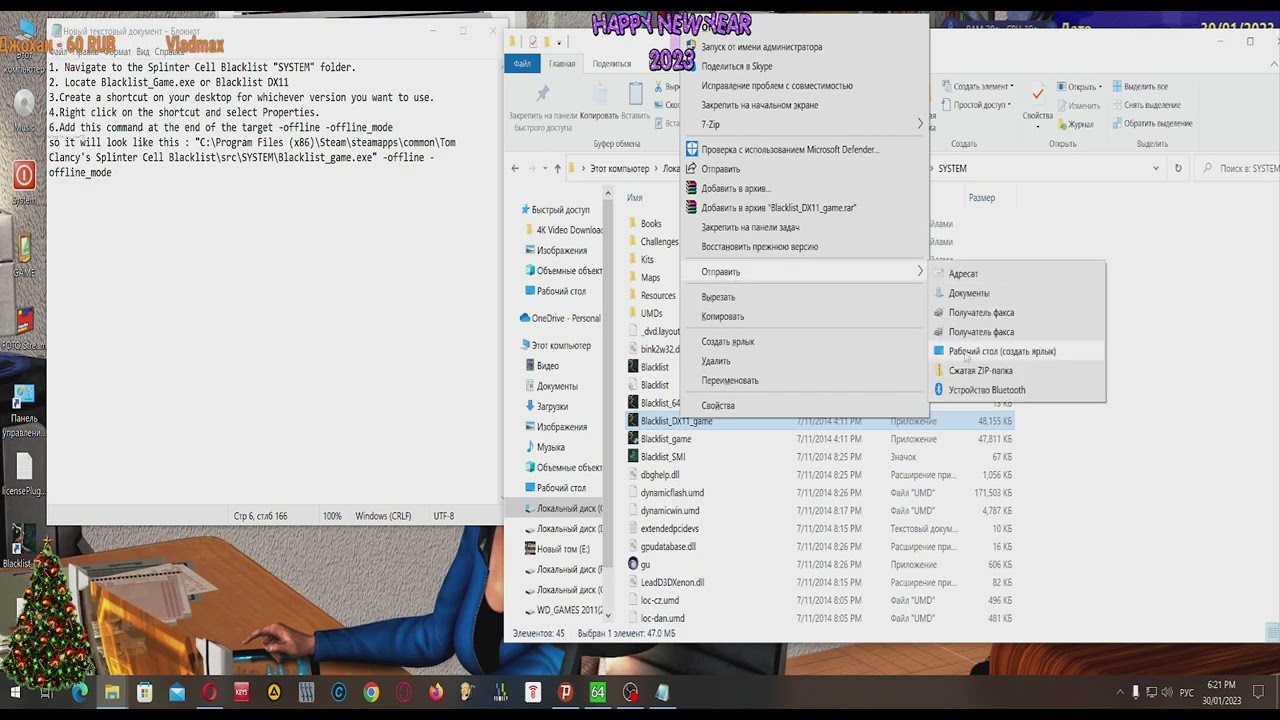
Task: Choose 'Запуск от имени администратора' in context menu
Action: point(762,47)
